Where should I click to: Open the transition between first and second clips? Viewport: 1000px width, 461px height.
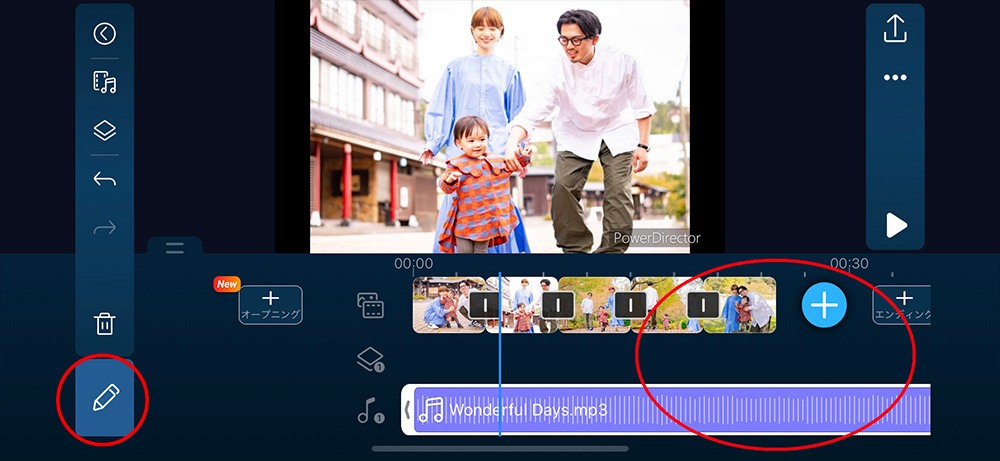[x=485, y=305]
